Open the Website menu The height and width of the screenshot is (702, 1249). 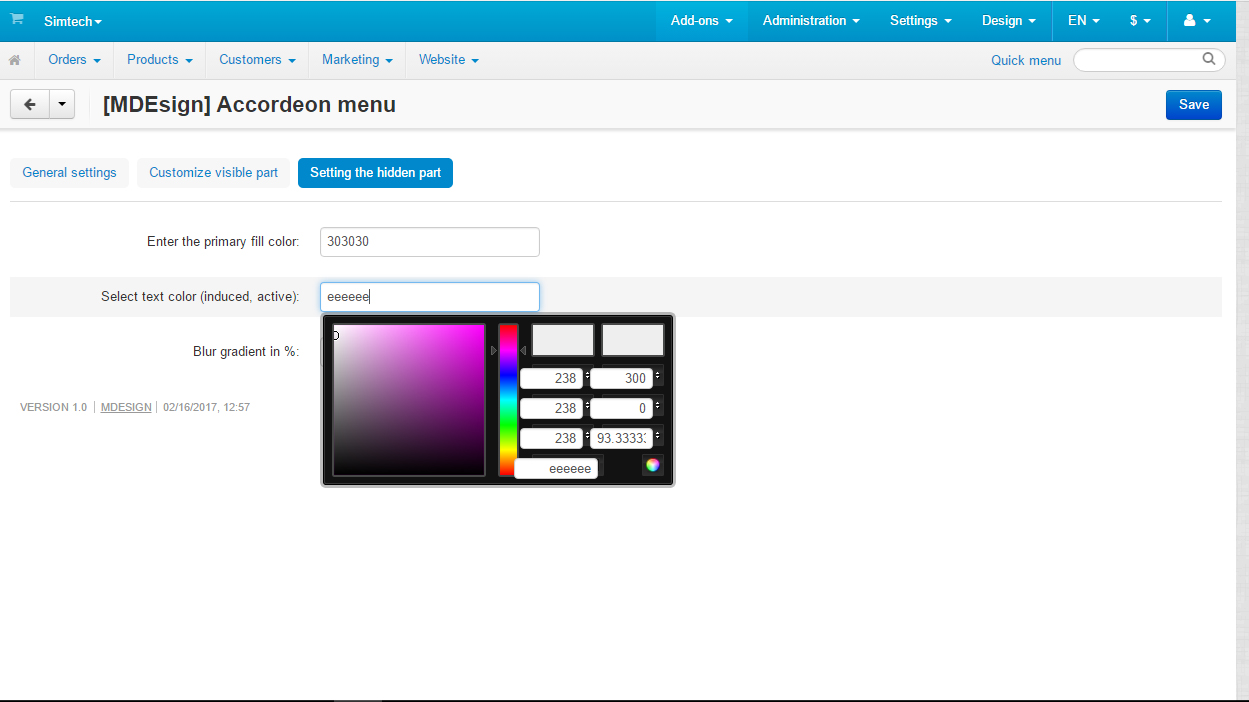(x=449, y=60)
